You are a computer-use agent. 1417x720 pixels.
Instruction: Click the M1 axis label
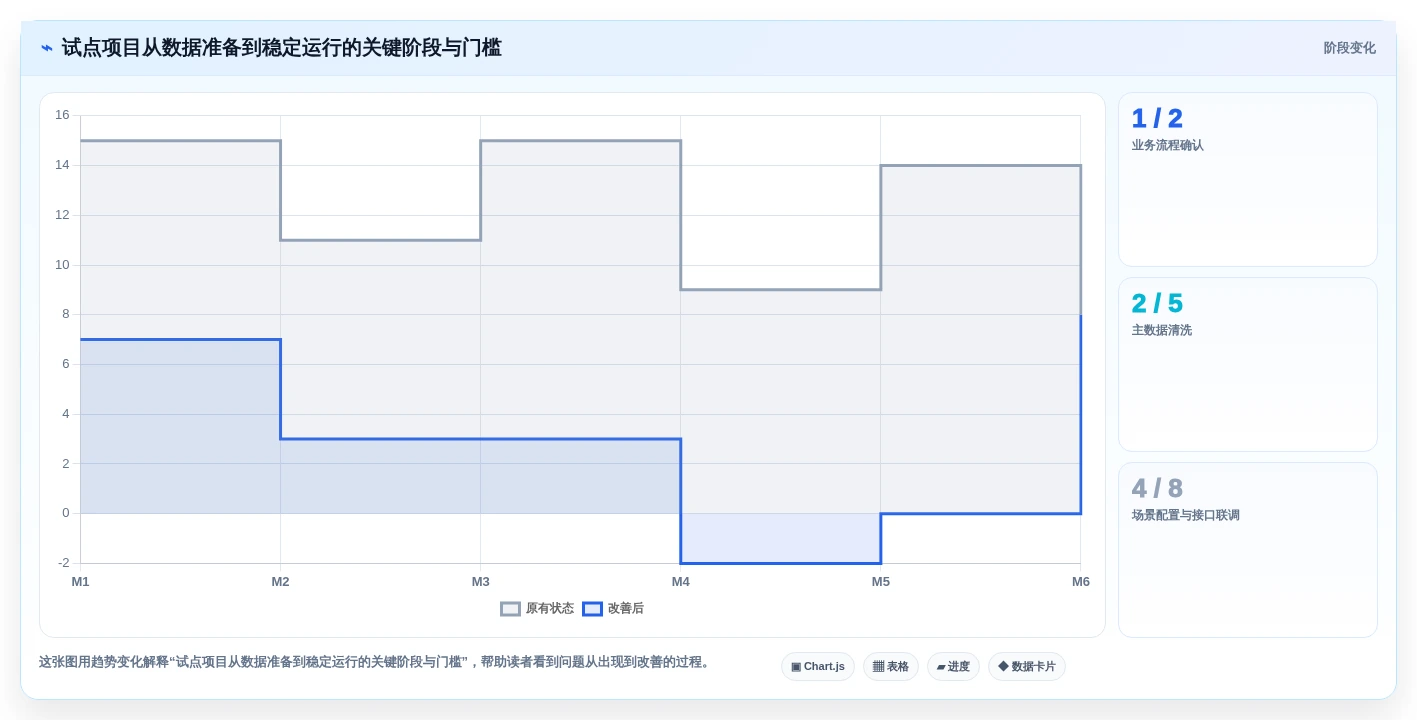[x=80, y=582]
